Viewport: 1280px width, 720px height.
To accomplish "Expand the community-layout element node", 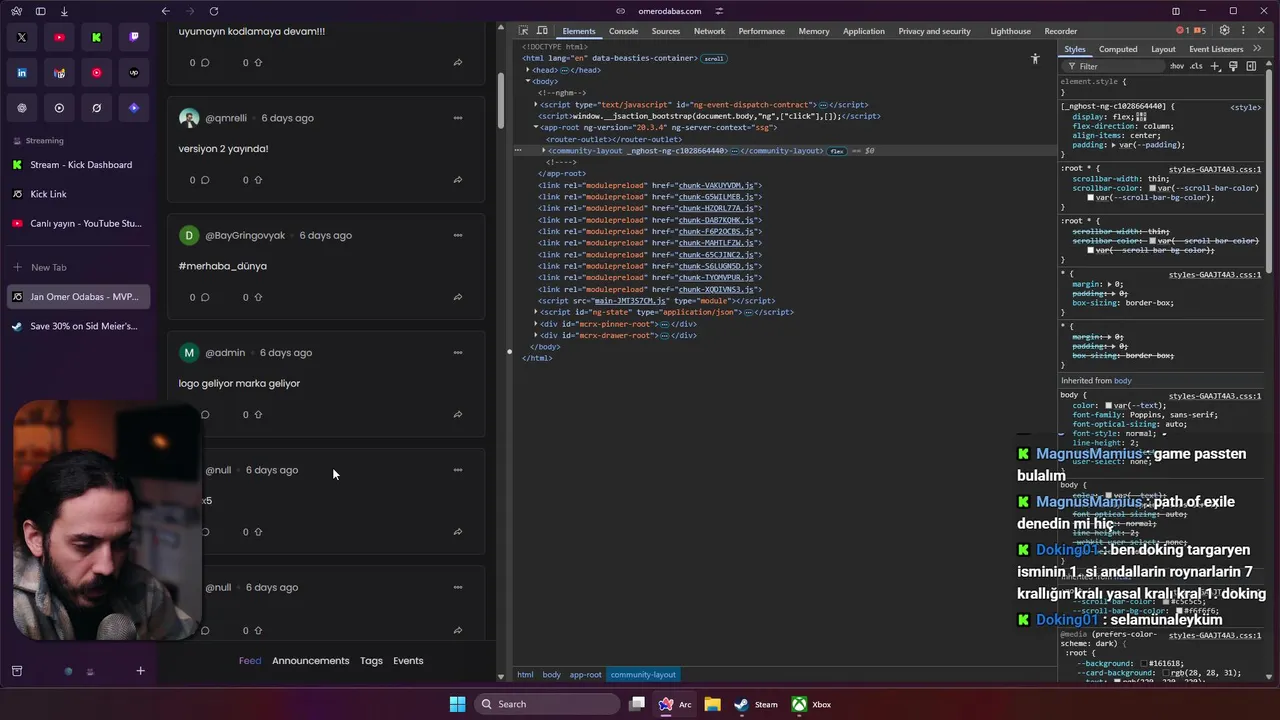I will pos(544,150).
